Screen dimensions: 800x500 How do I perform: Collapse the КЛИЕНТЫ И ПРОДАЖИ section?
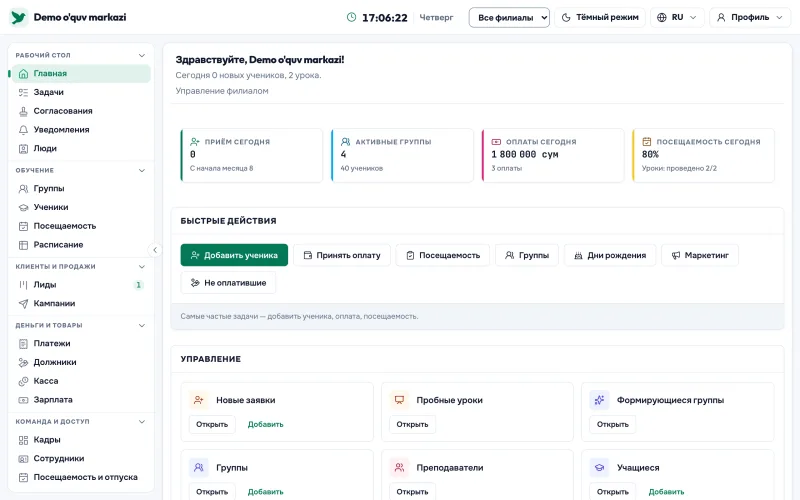pyautogui.click(x=142, y=267)
